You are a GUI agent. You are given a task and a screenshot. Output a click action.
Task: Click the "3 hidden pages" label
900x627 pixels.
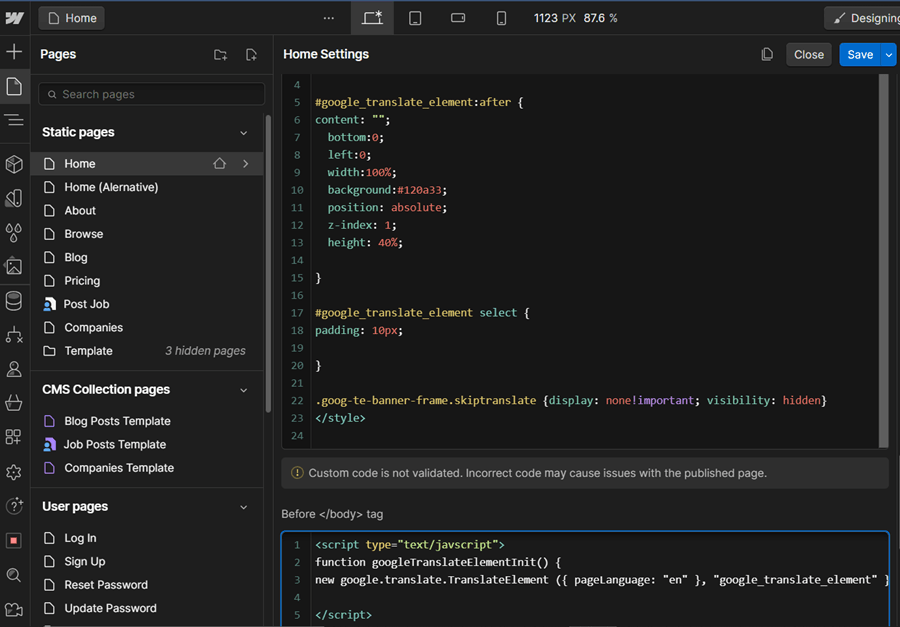(x=205, y=351)
